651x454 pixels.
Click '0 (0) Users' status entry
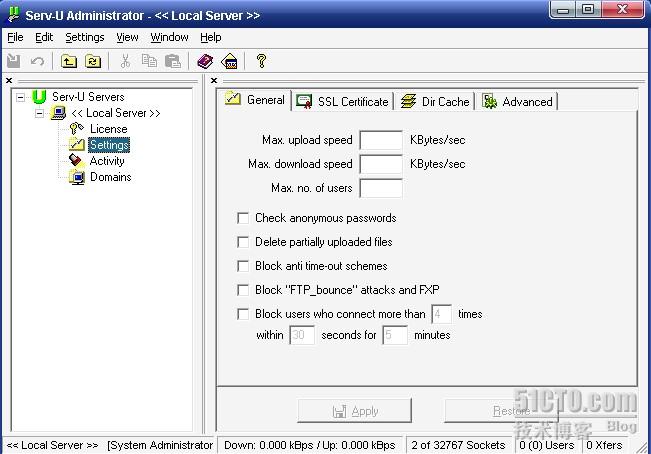[547, 445]
